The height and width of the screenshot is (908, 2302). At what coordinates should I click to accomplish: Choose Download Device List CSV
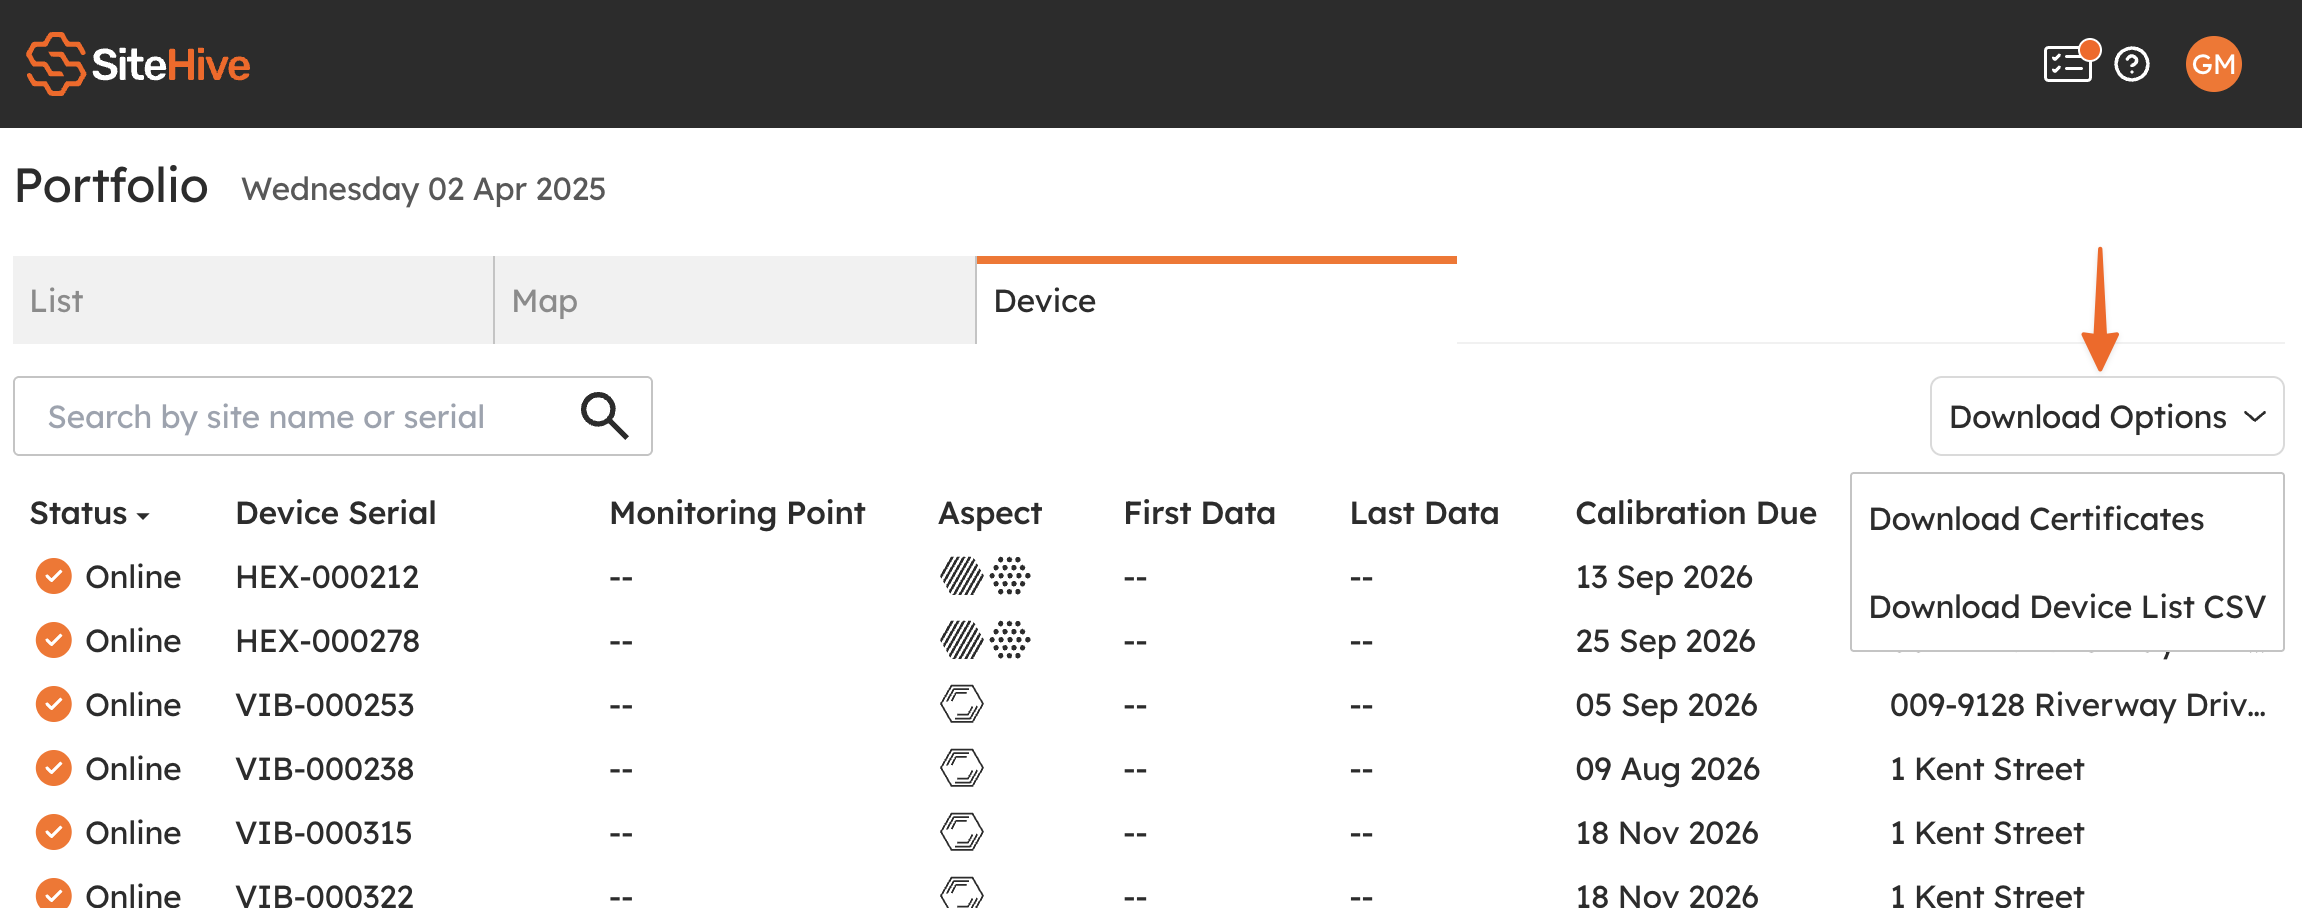click(2067, 607)
